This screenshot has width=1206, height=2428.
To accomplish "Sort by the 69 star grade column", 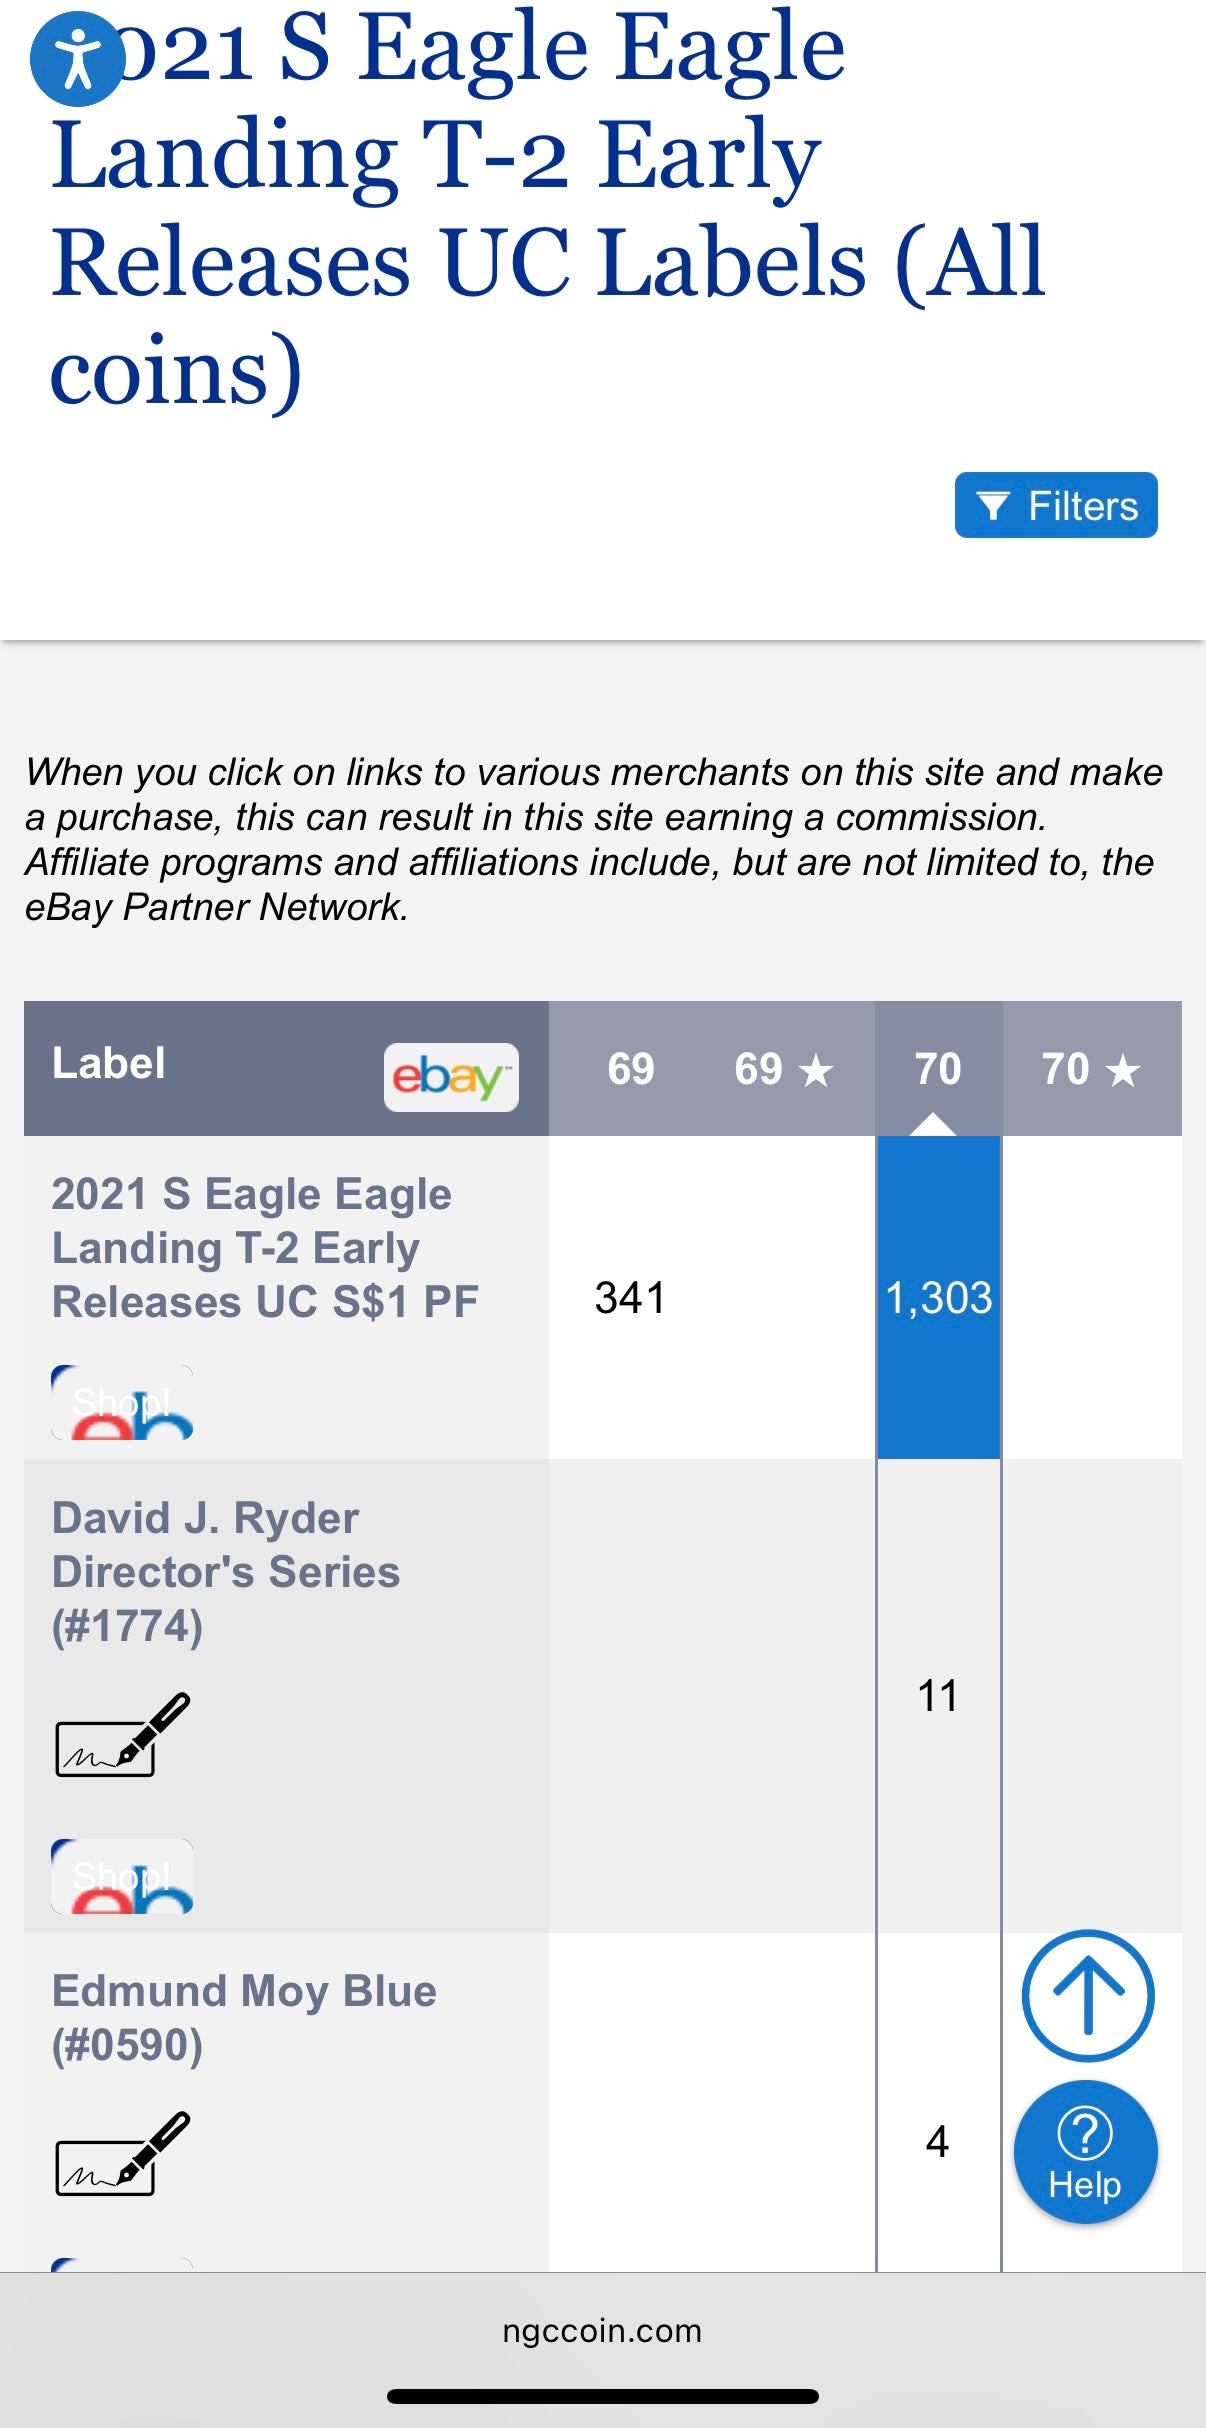I will pos(783,1069).
